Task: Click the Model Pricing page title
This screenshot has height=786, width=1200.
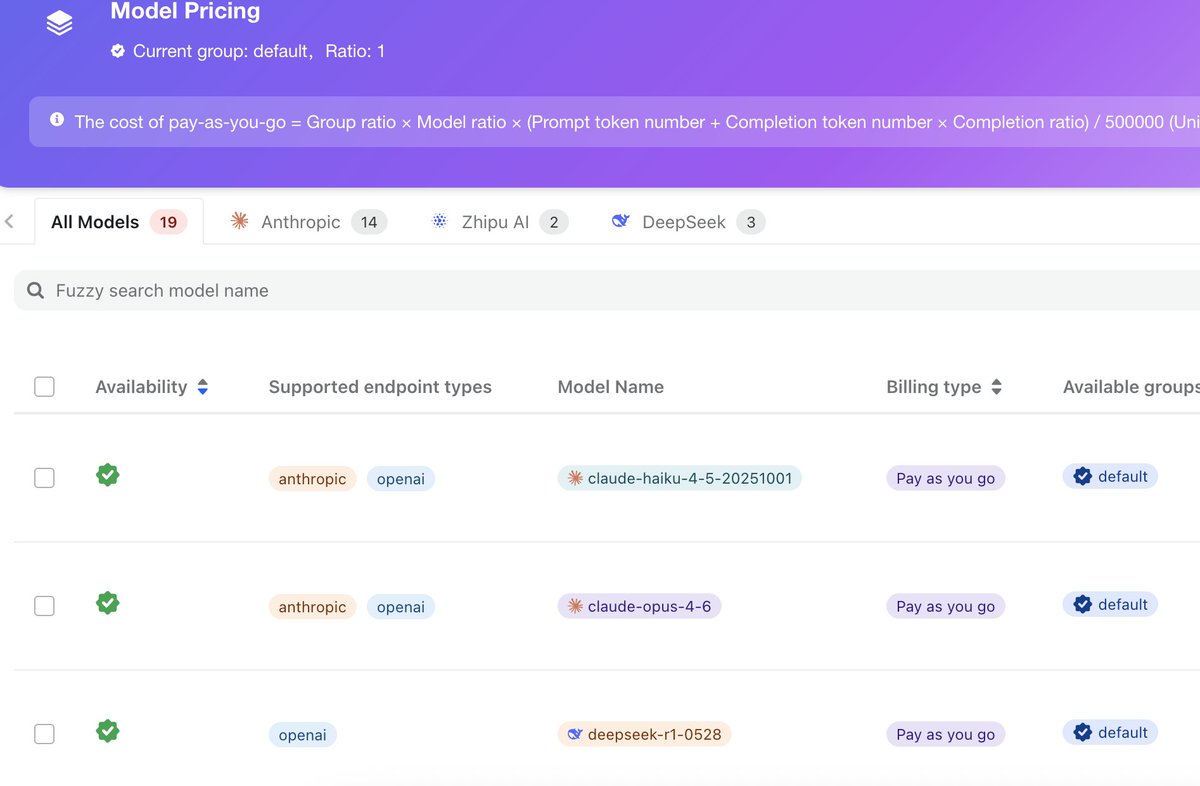Action: click(185, 12)
